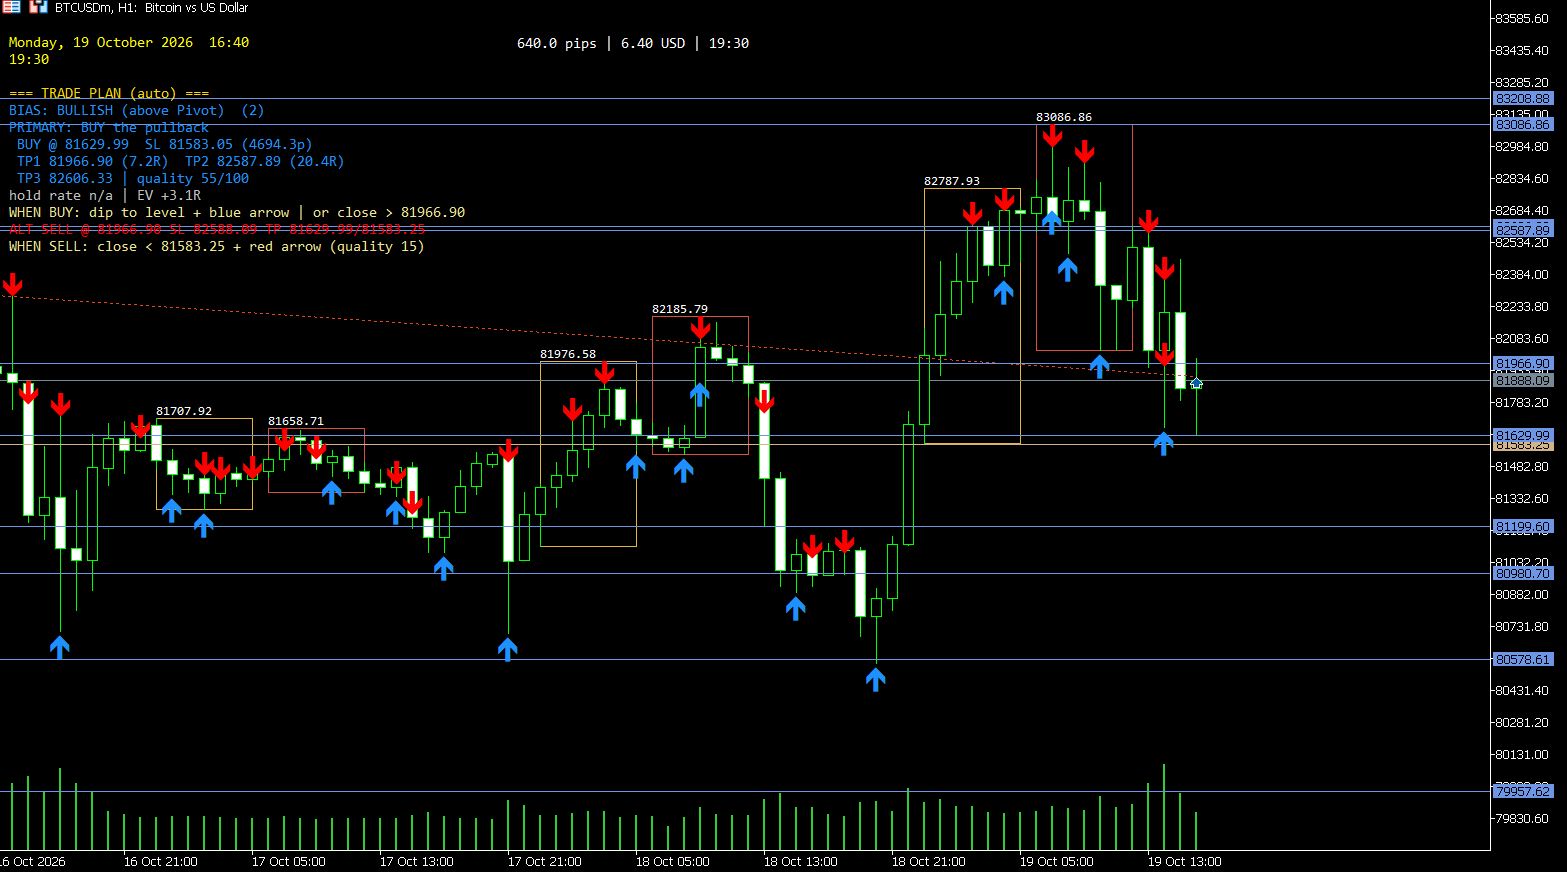Image resolution: width=1567 pixels, height=872 pixels.
Task: Click the 79957.62 price level tag
Action: click(x=1523, y=791)
